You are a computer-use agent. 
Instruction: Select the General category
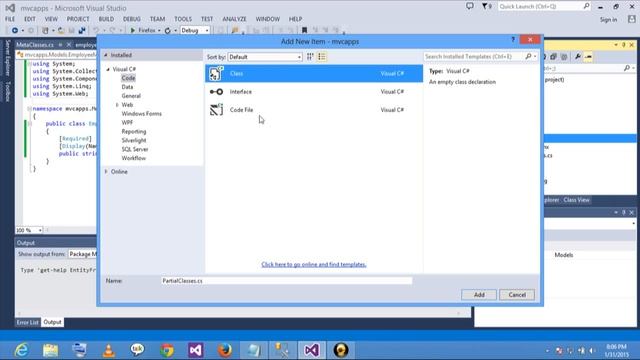click(131, 96)
